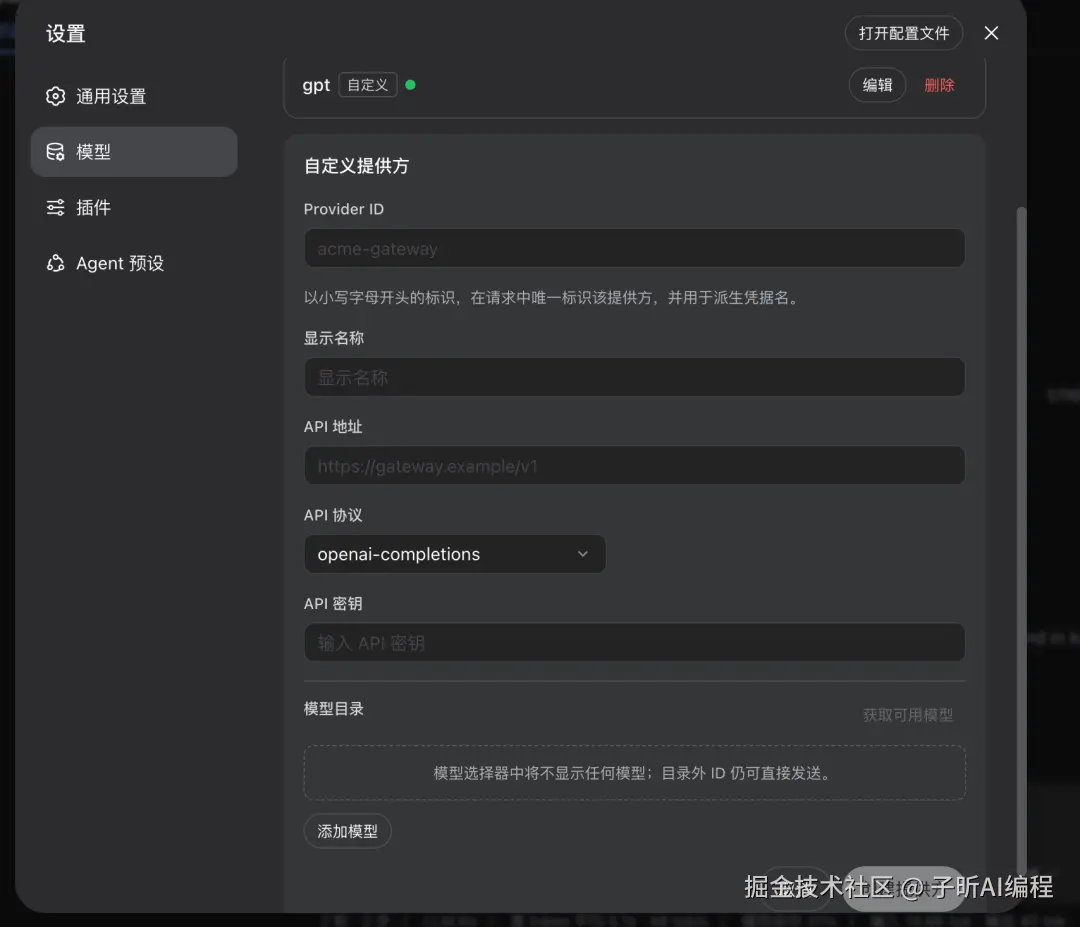1080x927 pixels.
Task: Delete the gpt provider via 删除
Action: pyautogui.click(x=939, y=85)
